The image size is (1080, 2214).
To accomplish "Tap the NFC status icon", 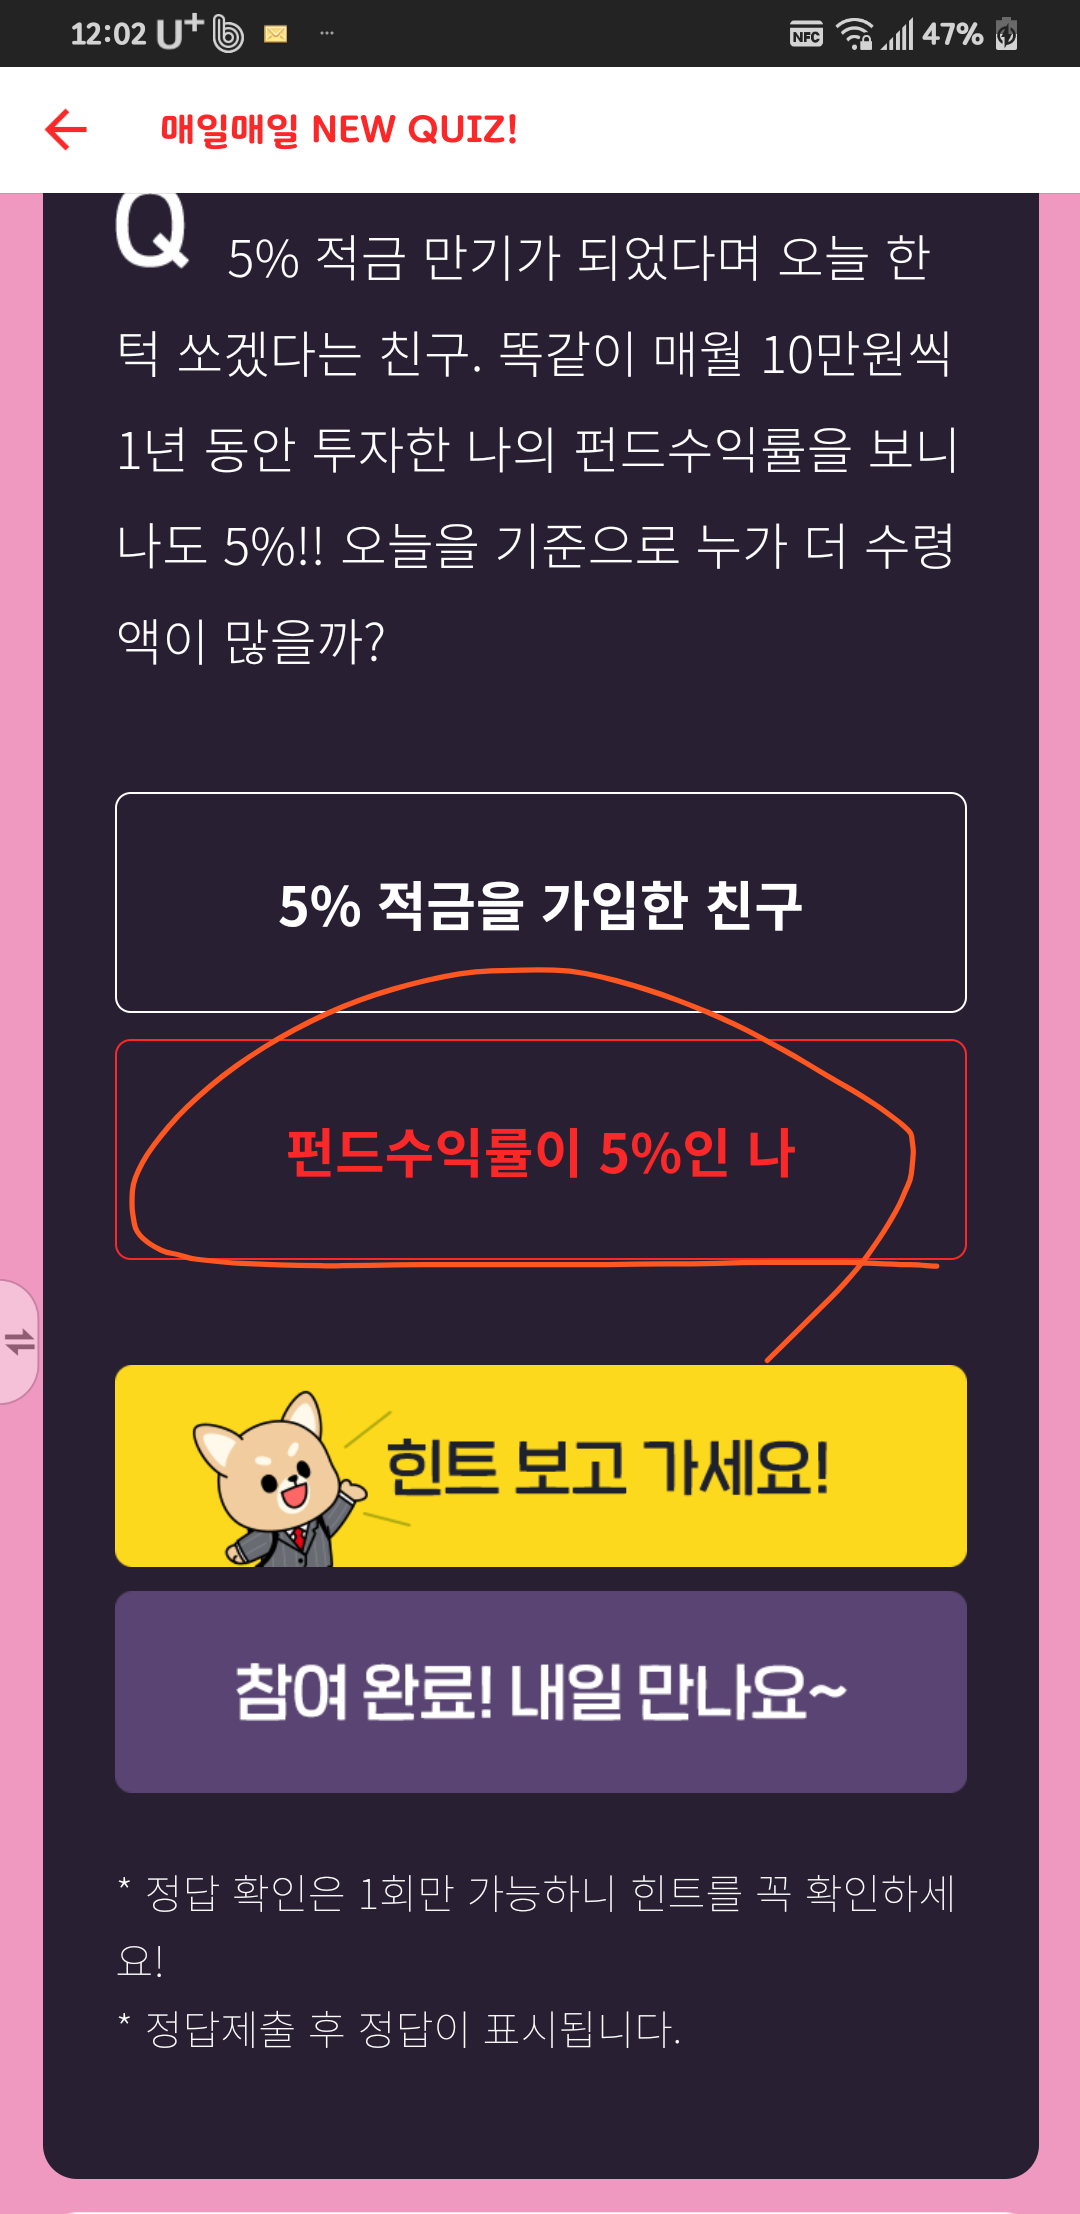I will (806, 36).
